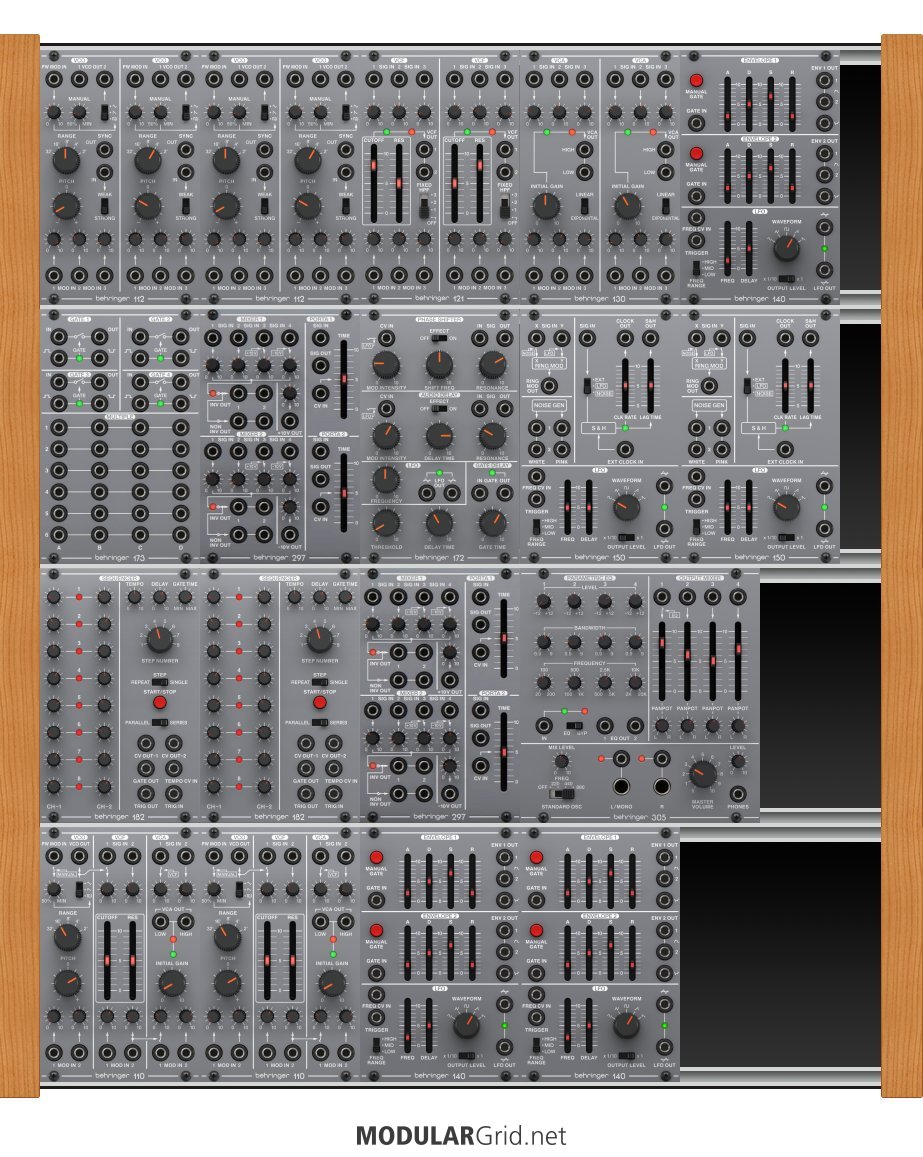This screenshot has width=923, height=1157.
Task: Click the Parametric EQ IN jack
Action: pos(545,725)
